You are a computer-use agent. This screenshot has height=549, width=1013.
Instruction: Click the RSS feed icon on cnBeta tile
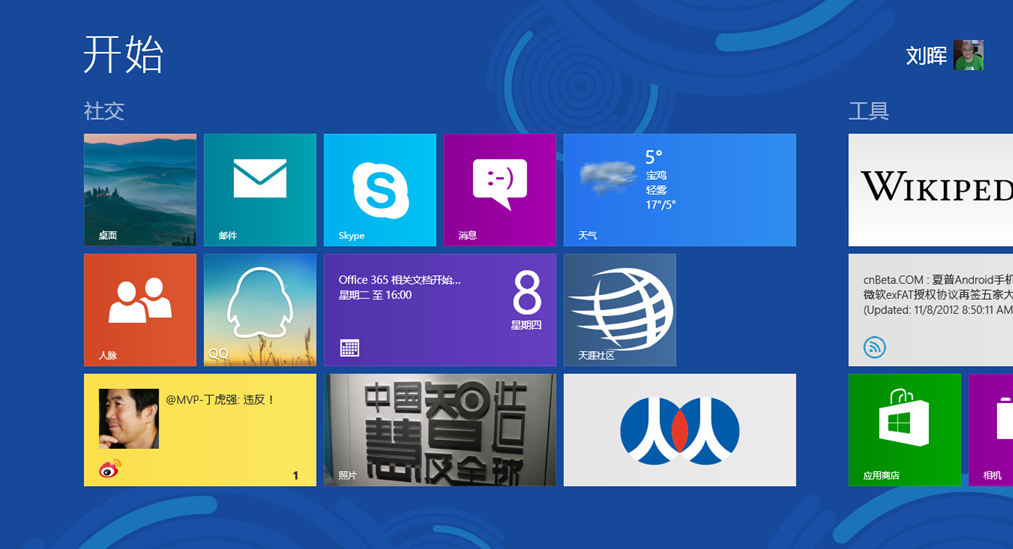click(x=875, y=347)
